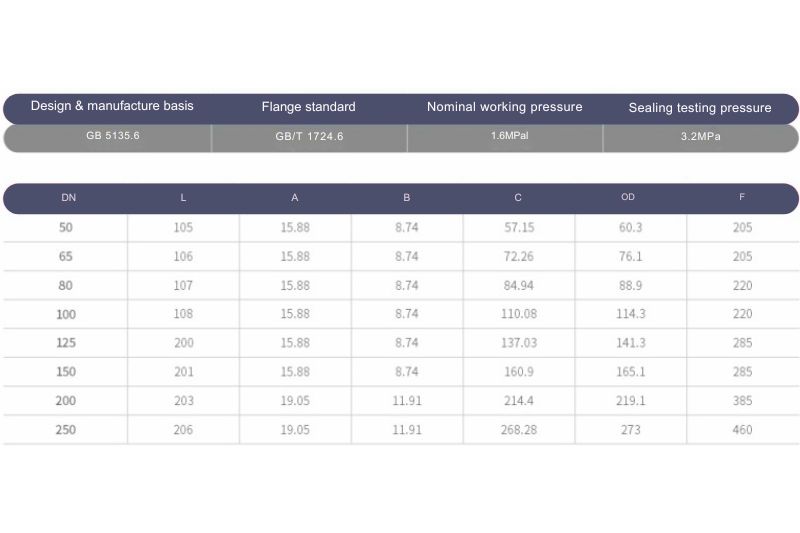Screen dimensions: 800x533
Task: Click the F column header
Action: (742, 197)
